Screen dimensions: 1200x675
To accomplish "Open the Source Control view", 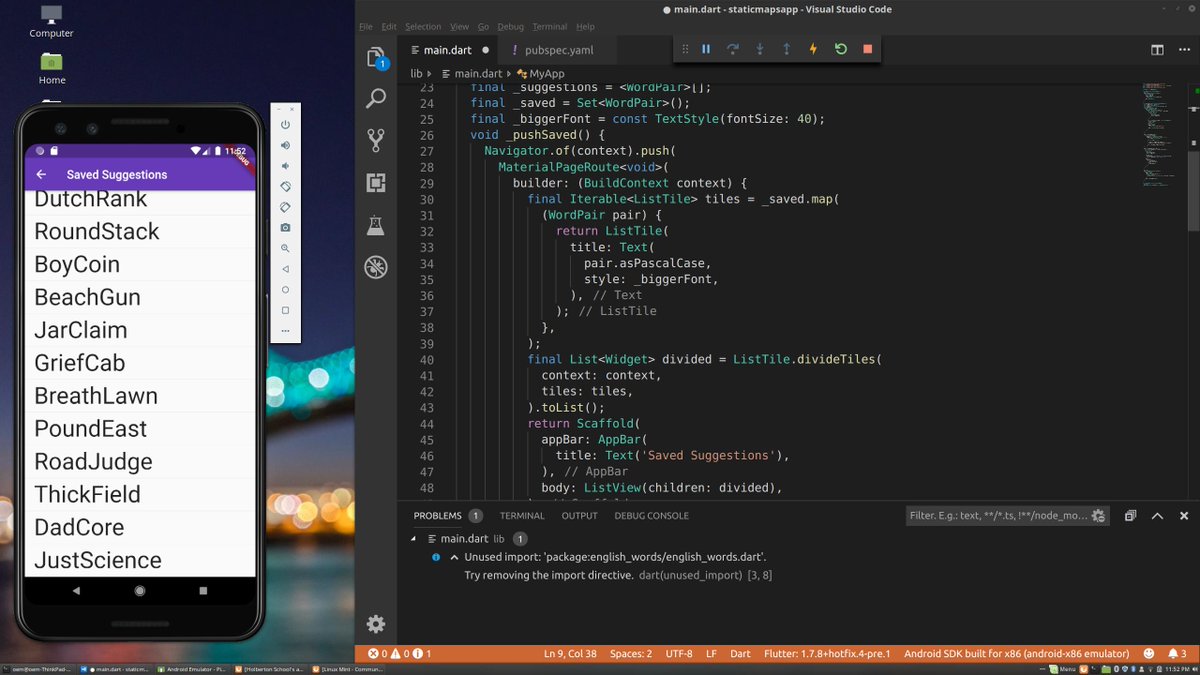I will pos(376,141).
